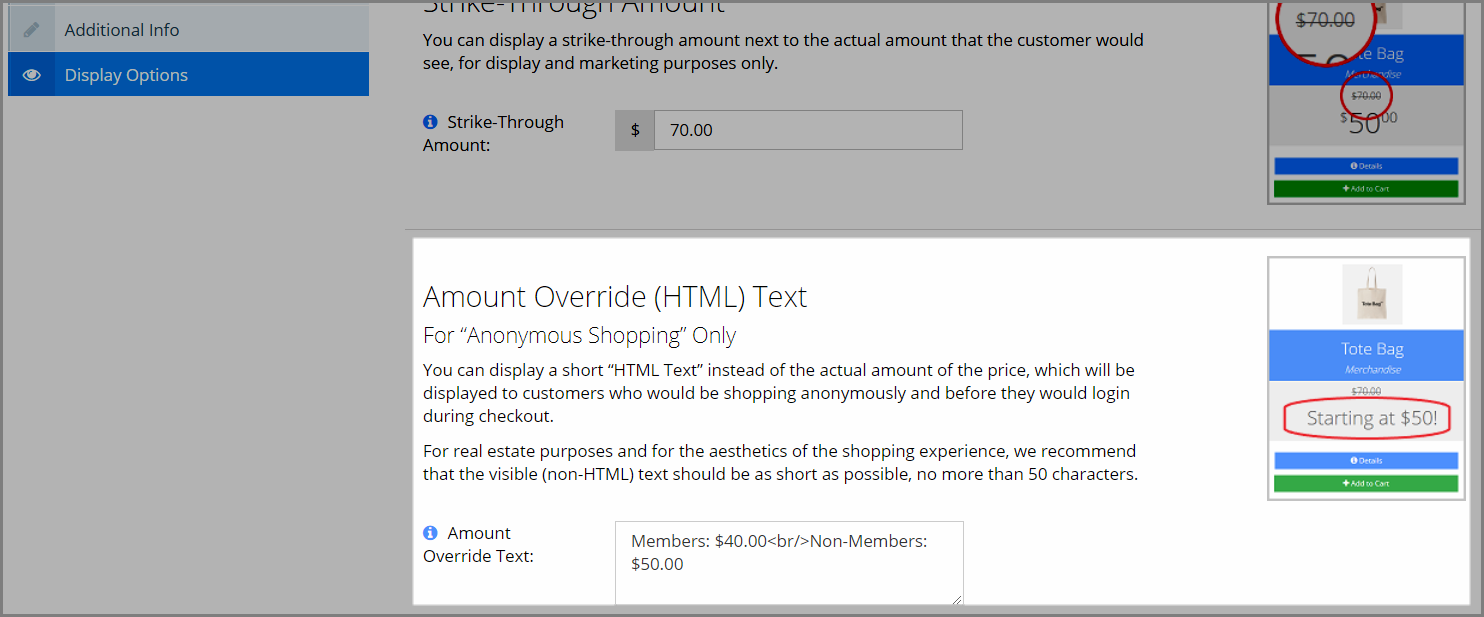
Task: Click the info icon next to Amount Override Text
Action: (430, 533)
